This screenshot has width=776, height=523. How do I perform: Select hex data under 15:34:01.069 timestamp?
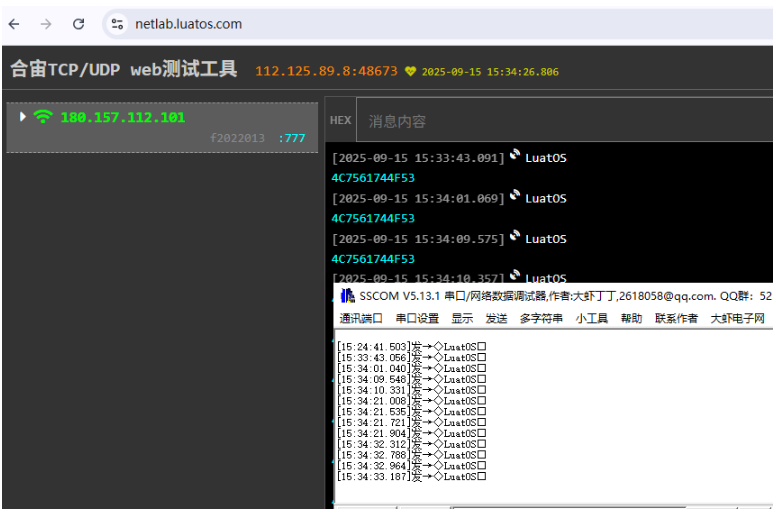(x=373, y=219)
